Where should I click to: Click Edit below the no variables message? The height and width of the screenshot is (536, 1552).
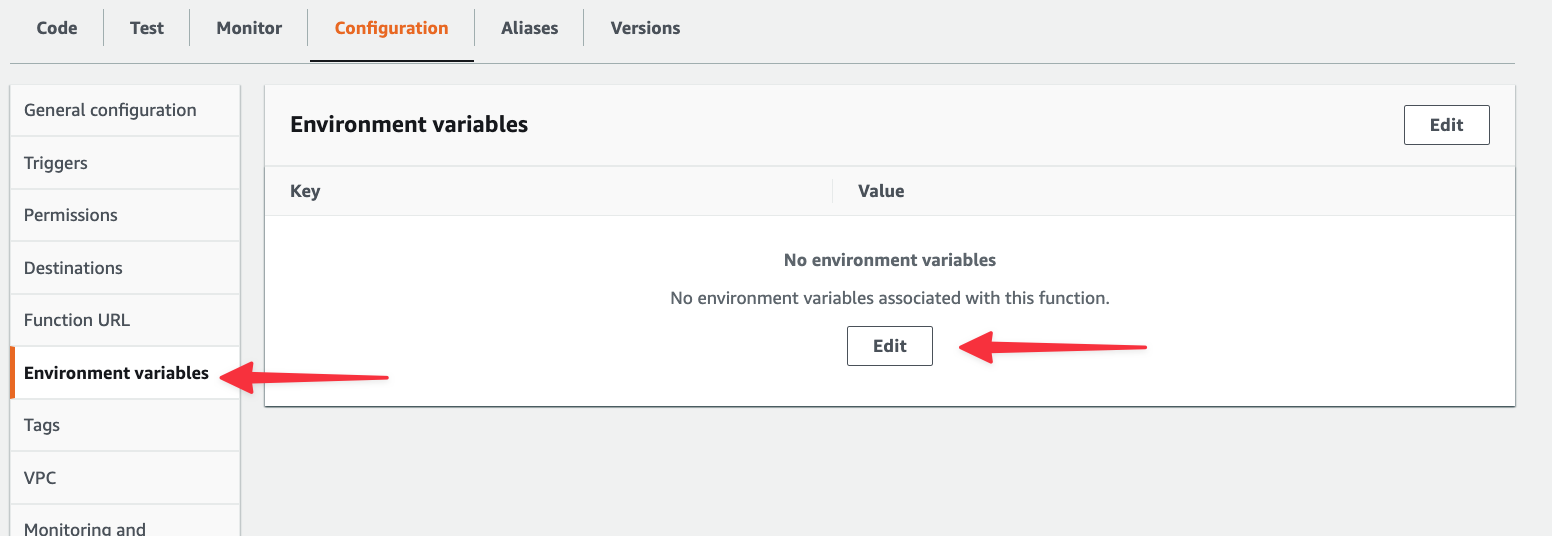coord(889,346)
